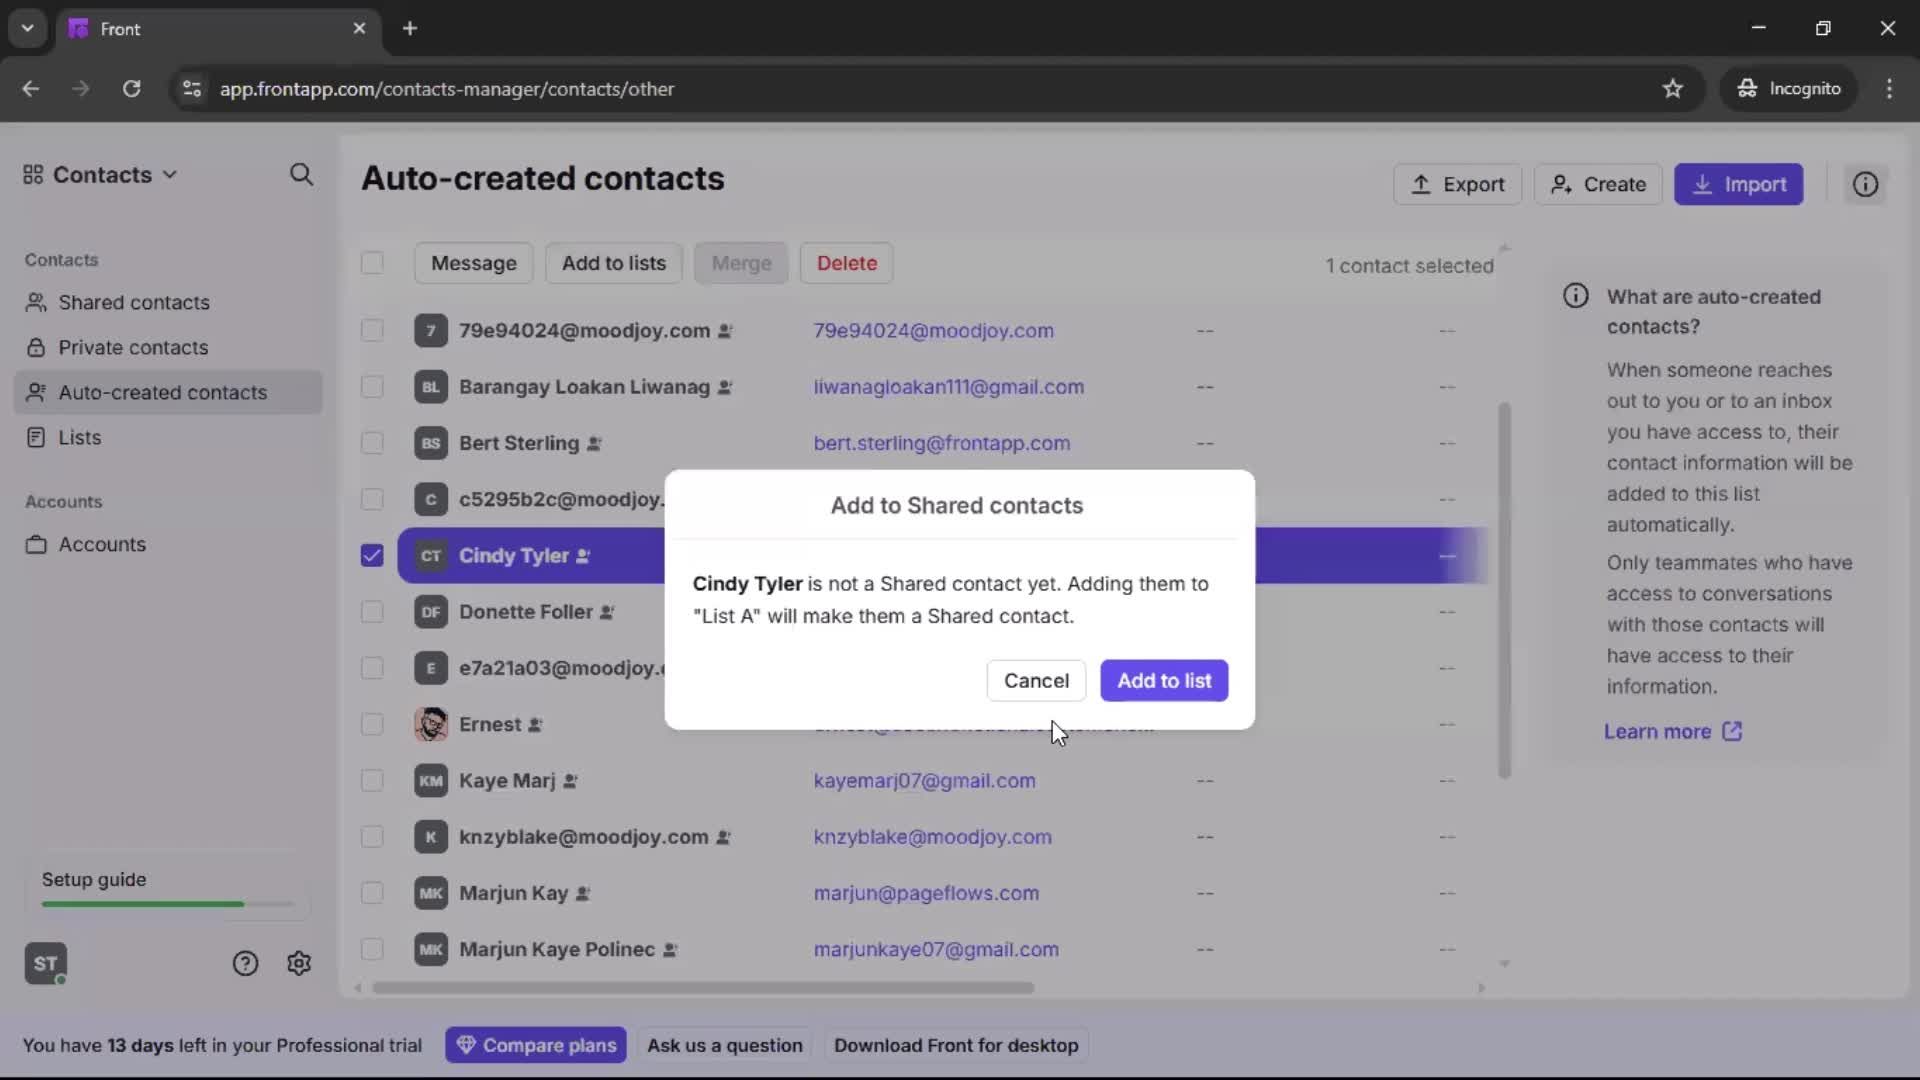1920x1080 pixels.
Task: Check Bert Sterling's row checkbox
Action: [x=371, y=443]
